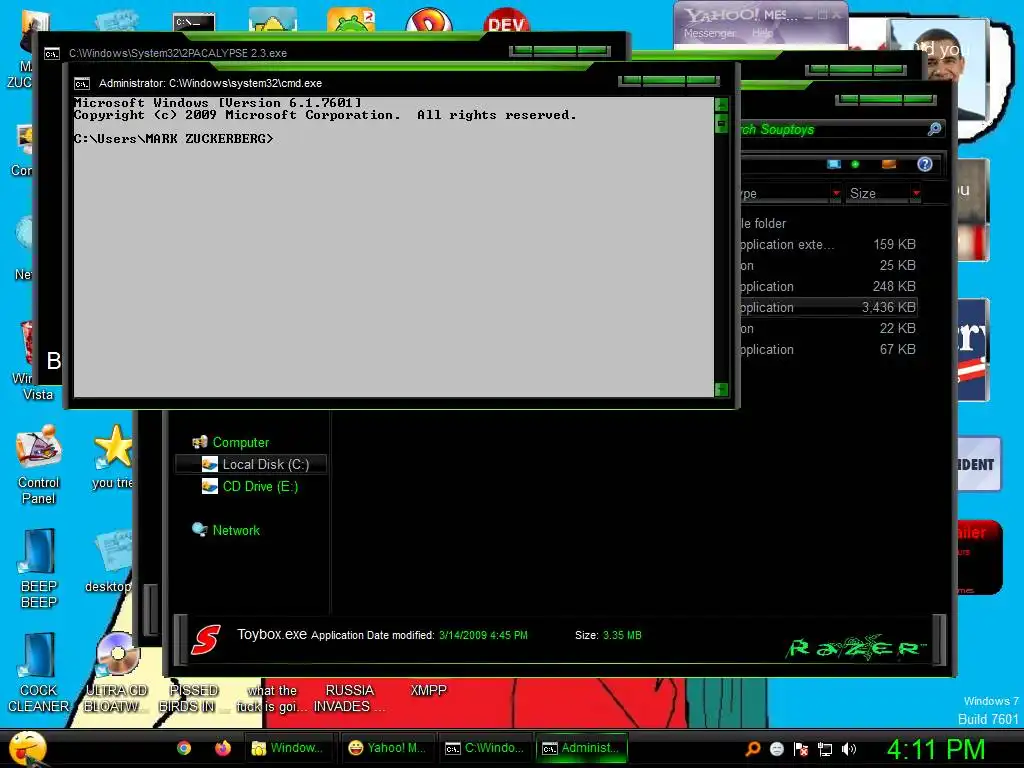The height and width of the screenshot is (768, 1024).
Task: Open the Action Center flag tray icon
Action: click(801, 749)
